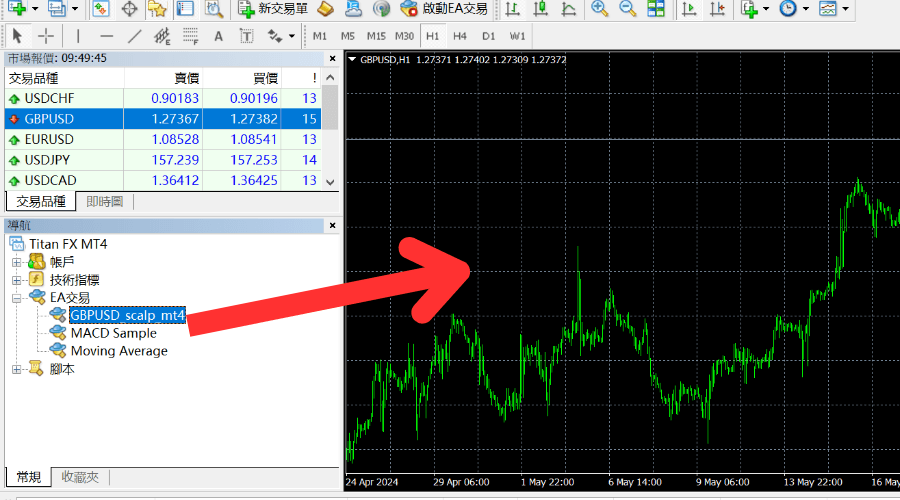Select the Text label tool (A)

click(218, 36)
